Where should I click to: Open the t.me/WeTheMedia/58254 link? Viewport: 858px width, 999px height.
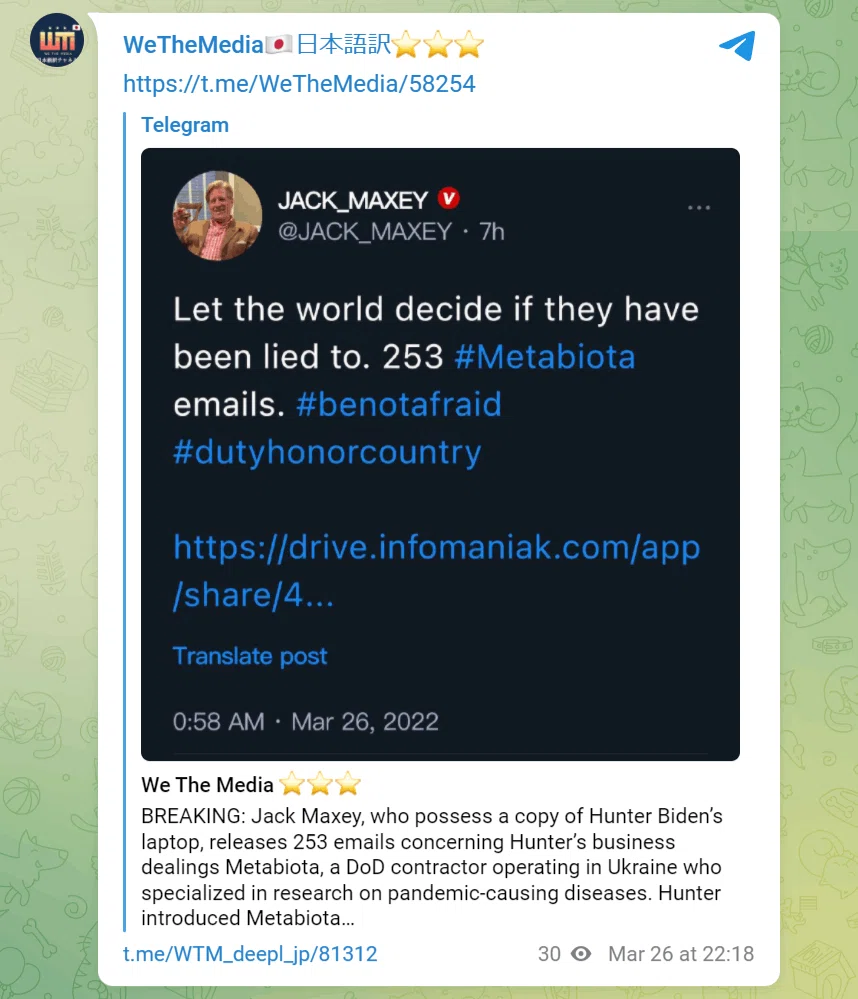pyautogui.click(x=299, y=83)
